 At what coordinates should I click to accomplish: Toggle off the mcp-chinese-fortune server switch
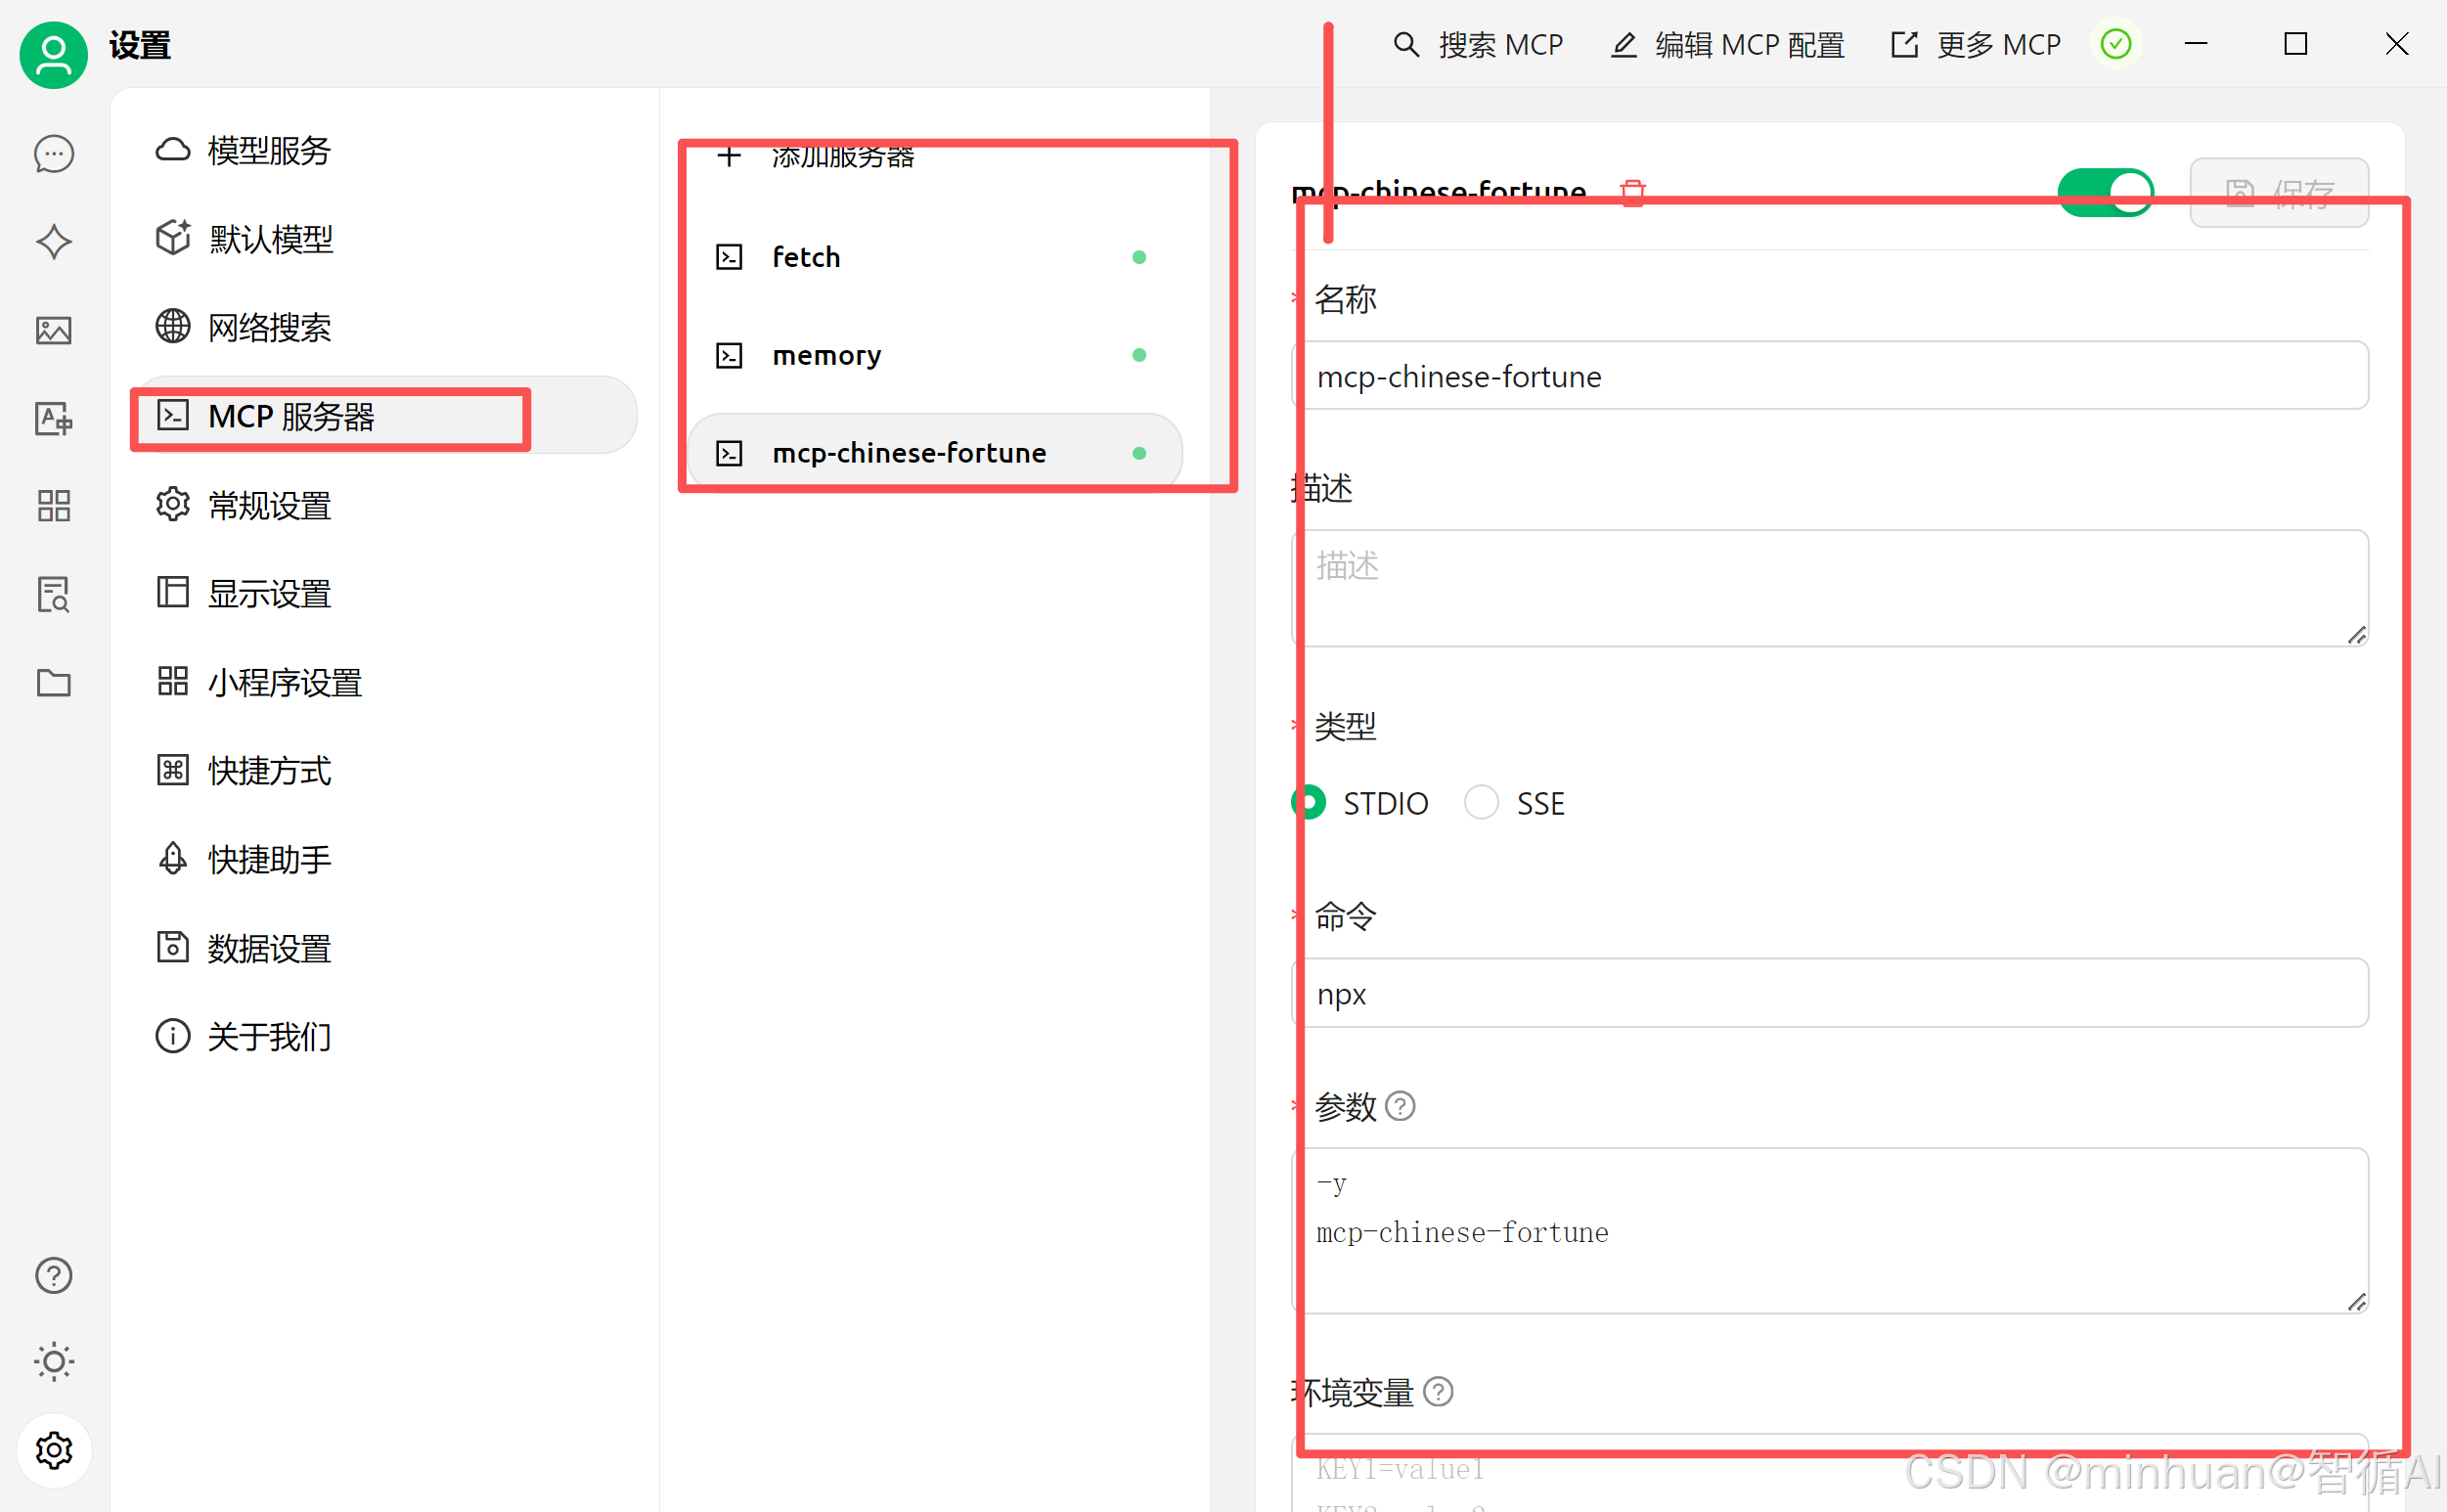point(2105,192)
